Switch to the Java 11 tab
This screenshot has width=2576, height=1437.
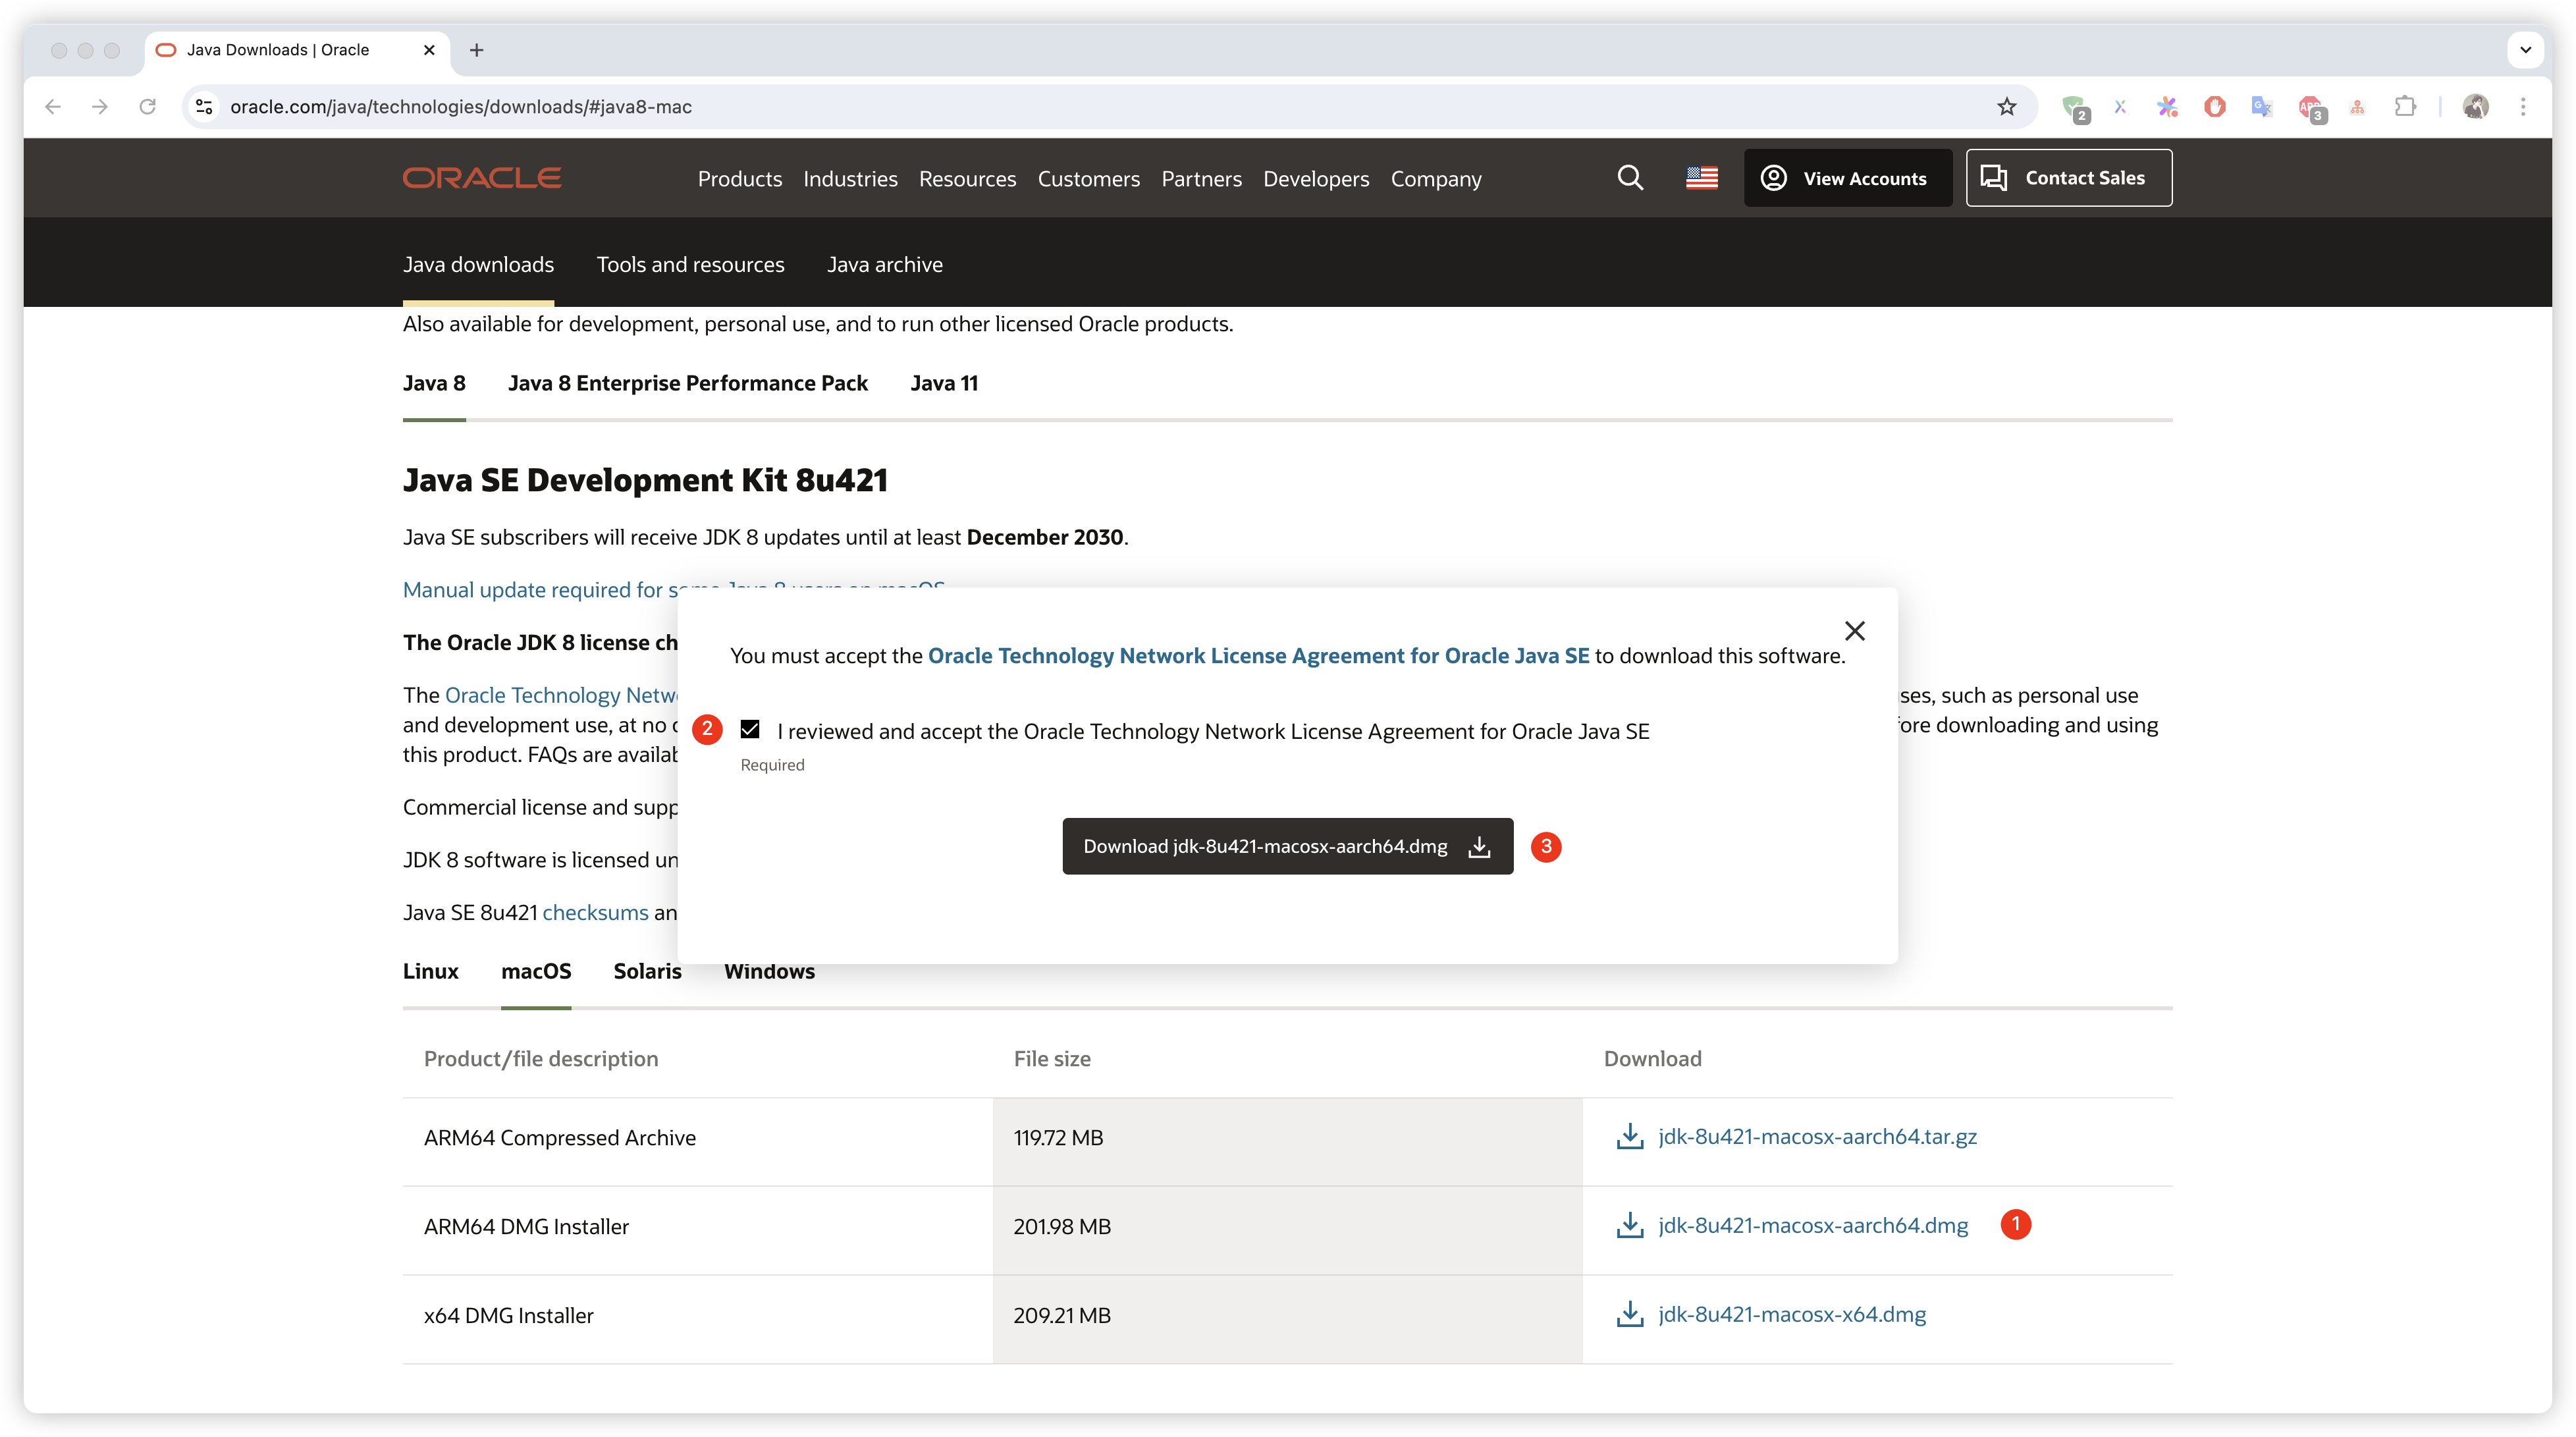click(x=943, y=383)
